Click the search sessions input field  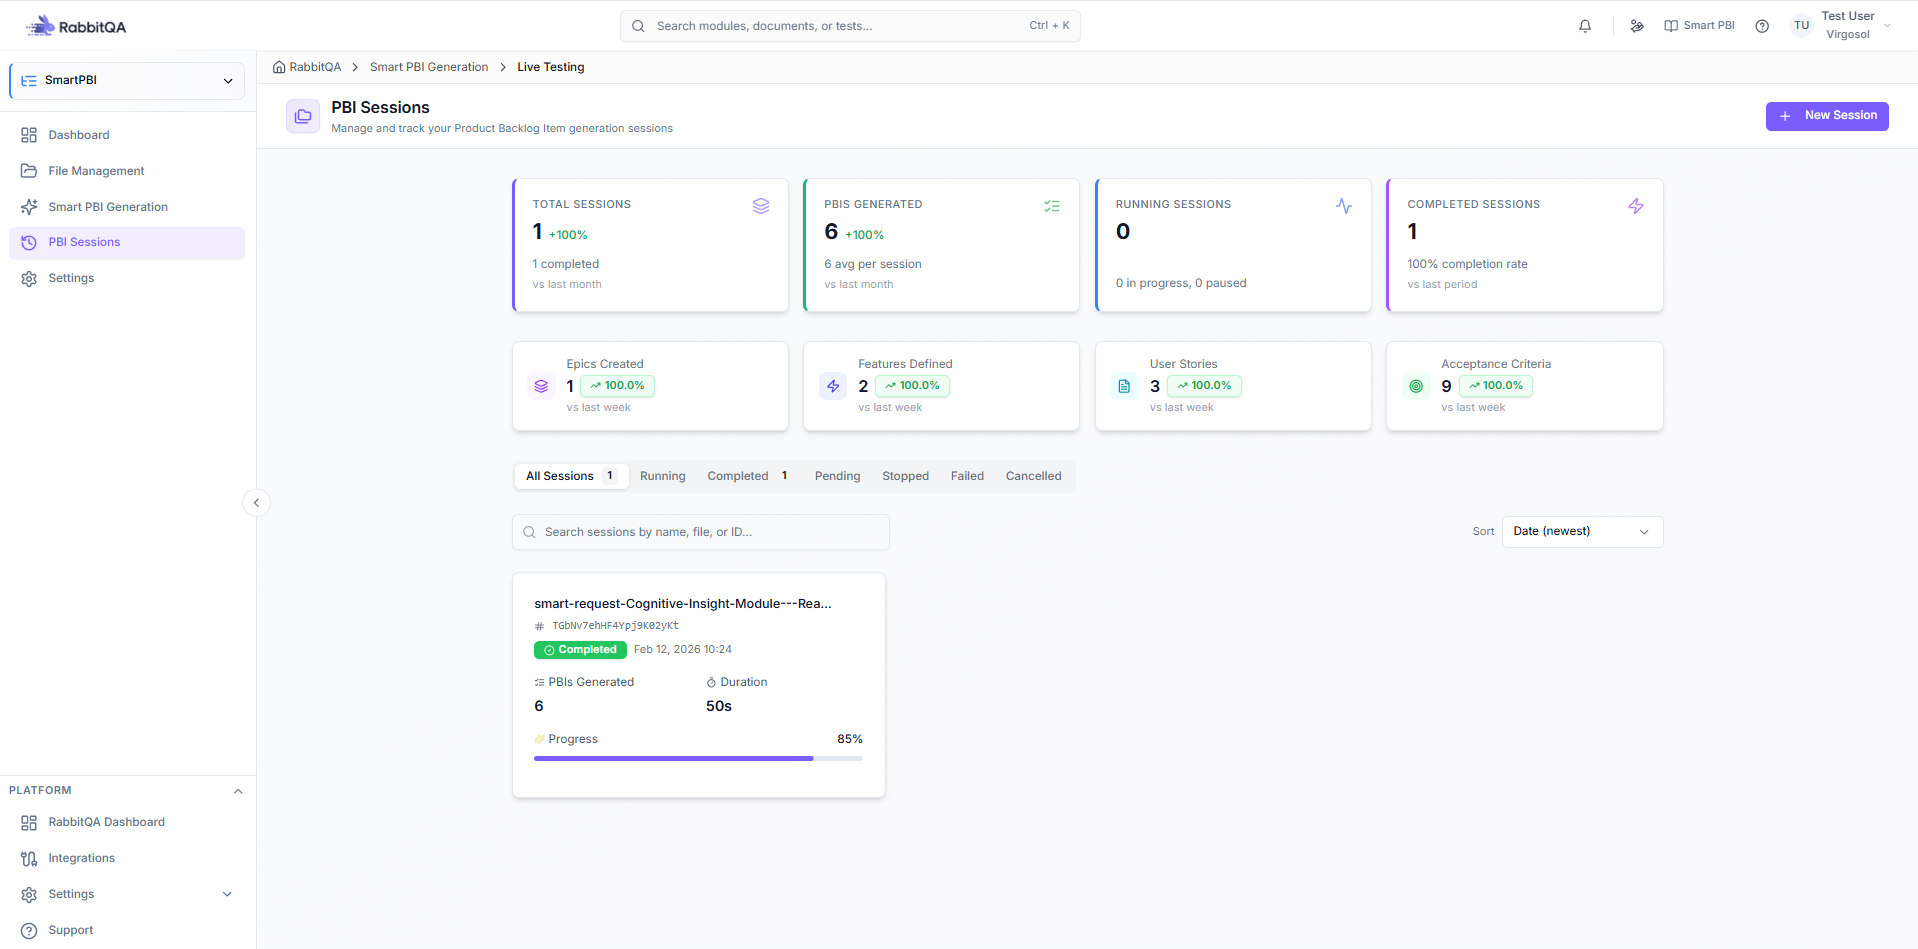coord(700,532)
